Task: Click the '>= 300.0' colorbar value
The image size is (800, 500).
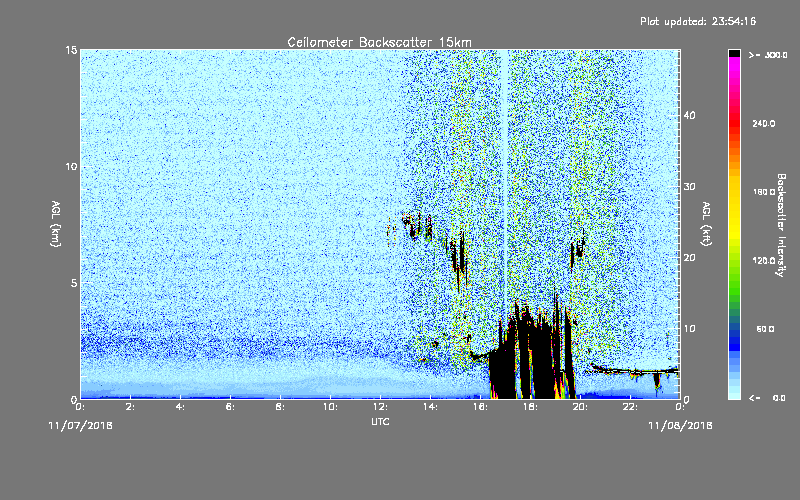Action: coord(768,55)
